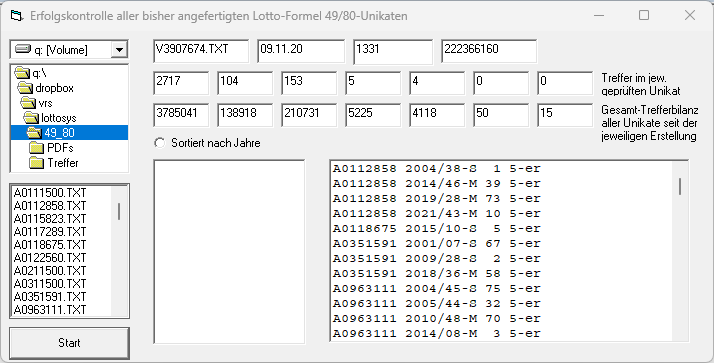Select file A0111500.TXT
Image resolution: width=714 pixels, height=363 pixels.
tap(62, 193)
